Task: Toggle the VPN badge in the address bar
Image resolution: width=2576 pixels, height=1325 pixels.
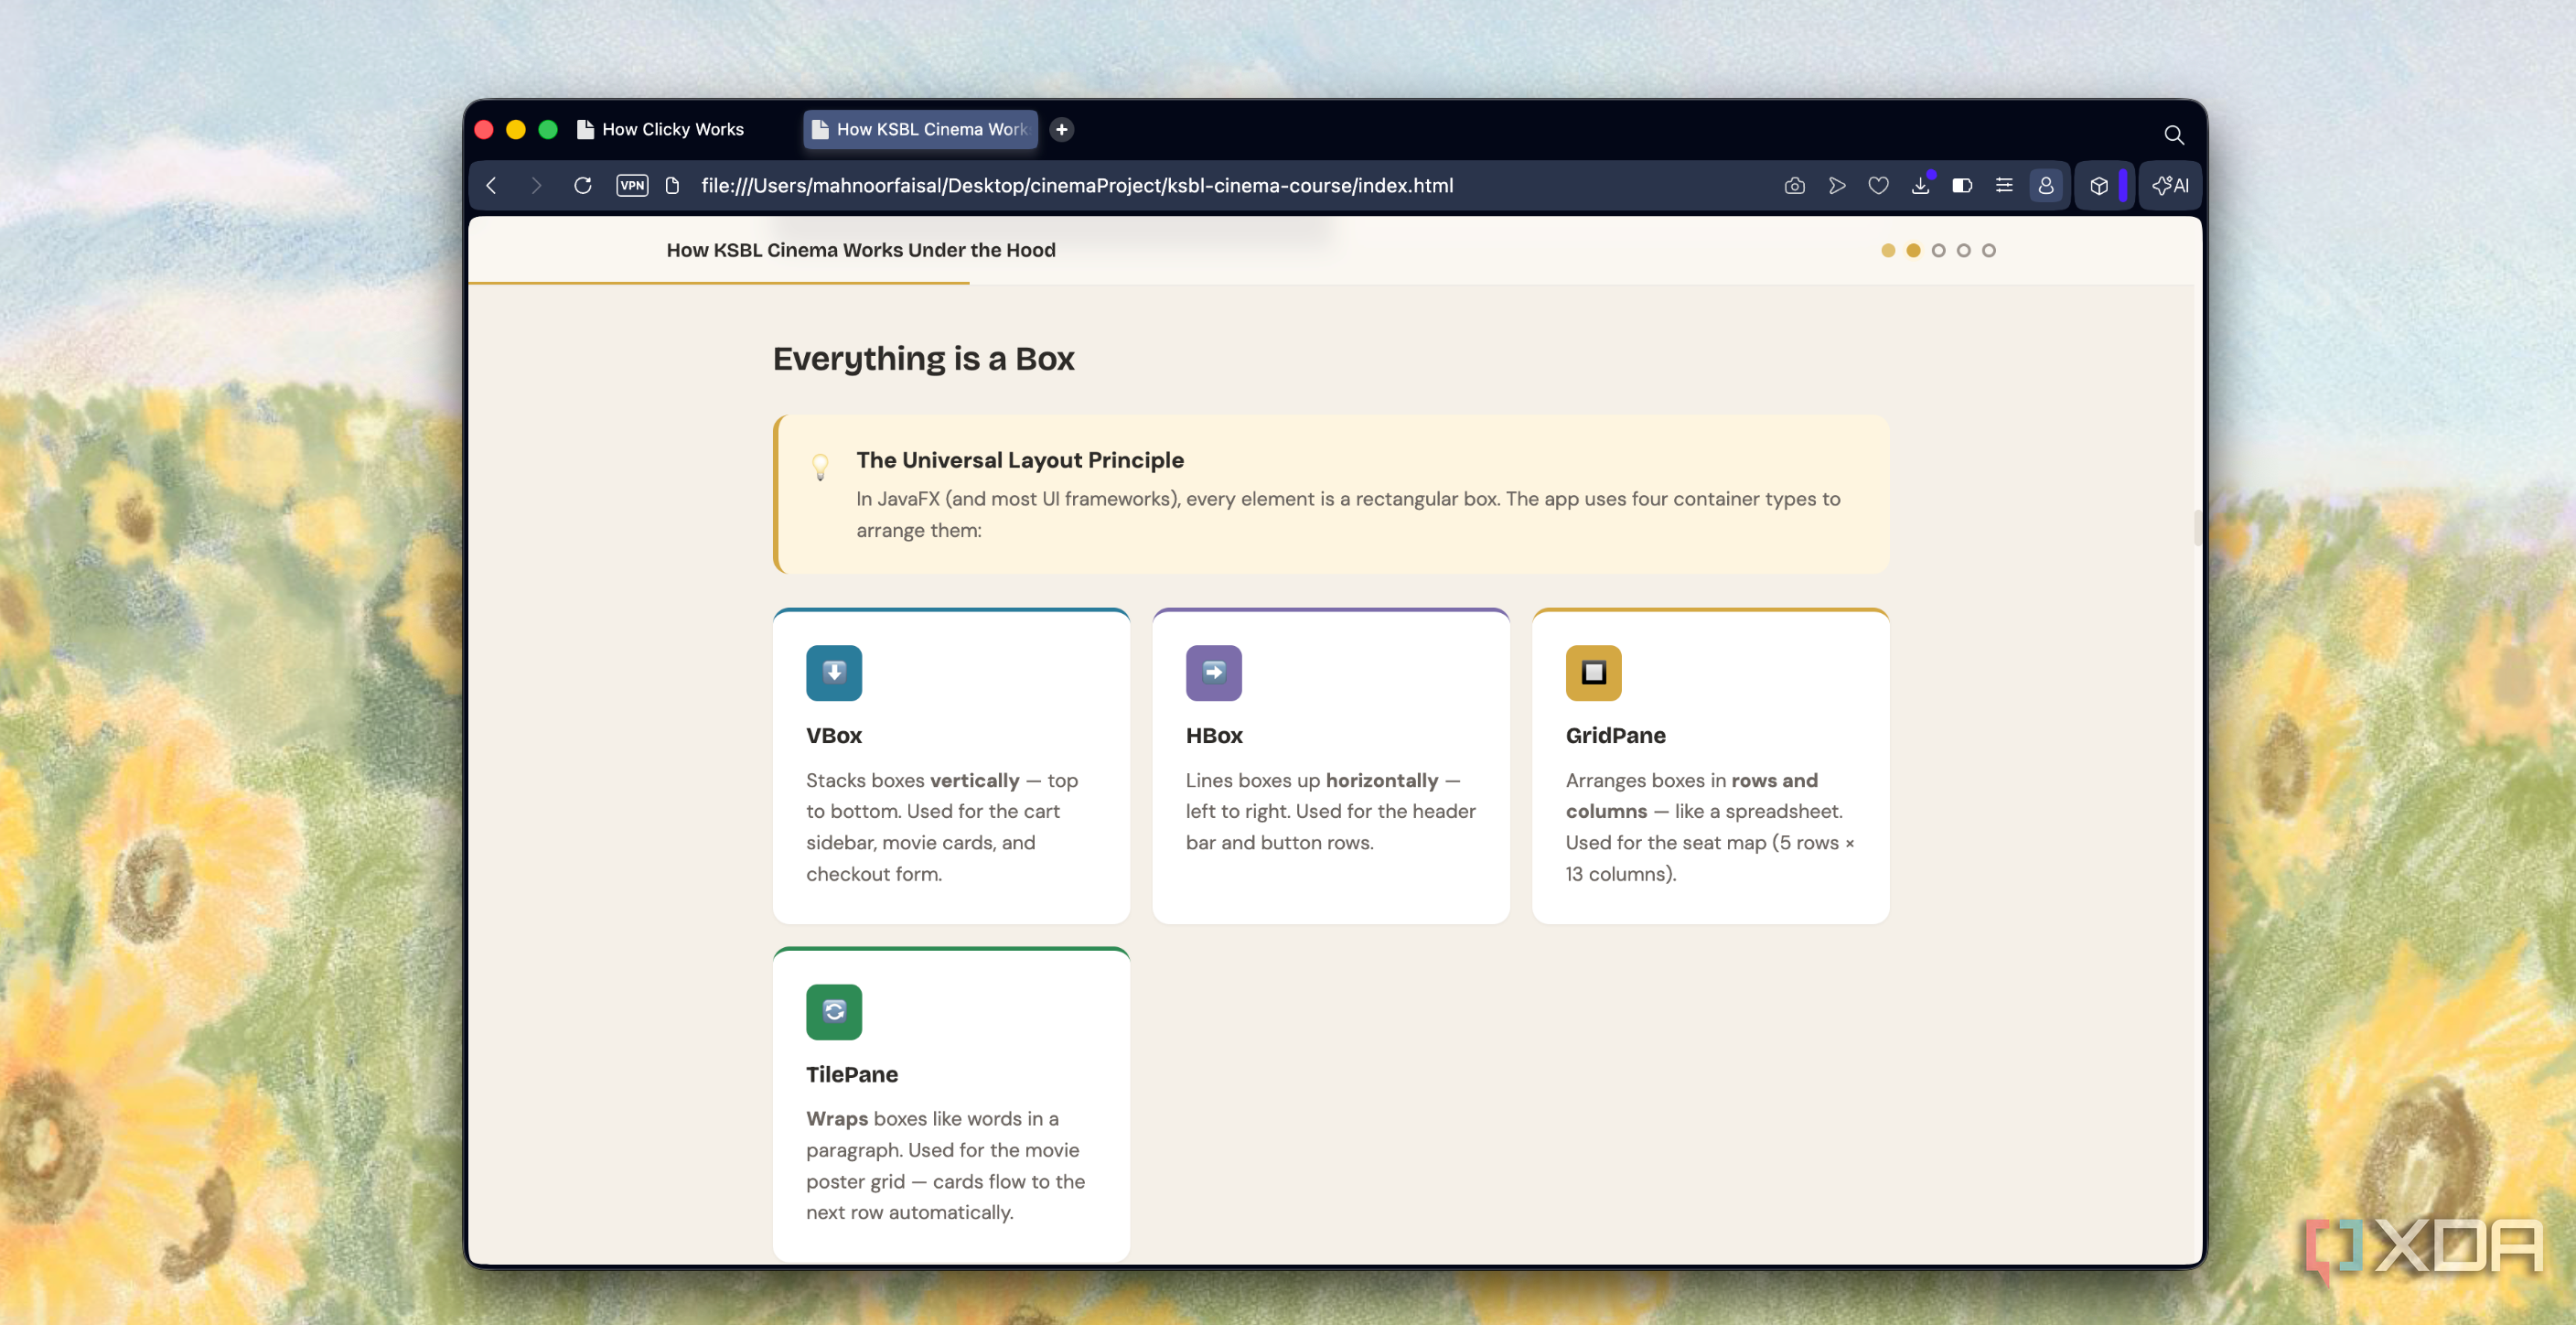Action: (x=632, y=185)
